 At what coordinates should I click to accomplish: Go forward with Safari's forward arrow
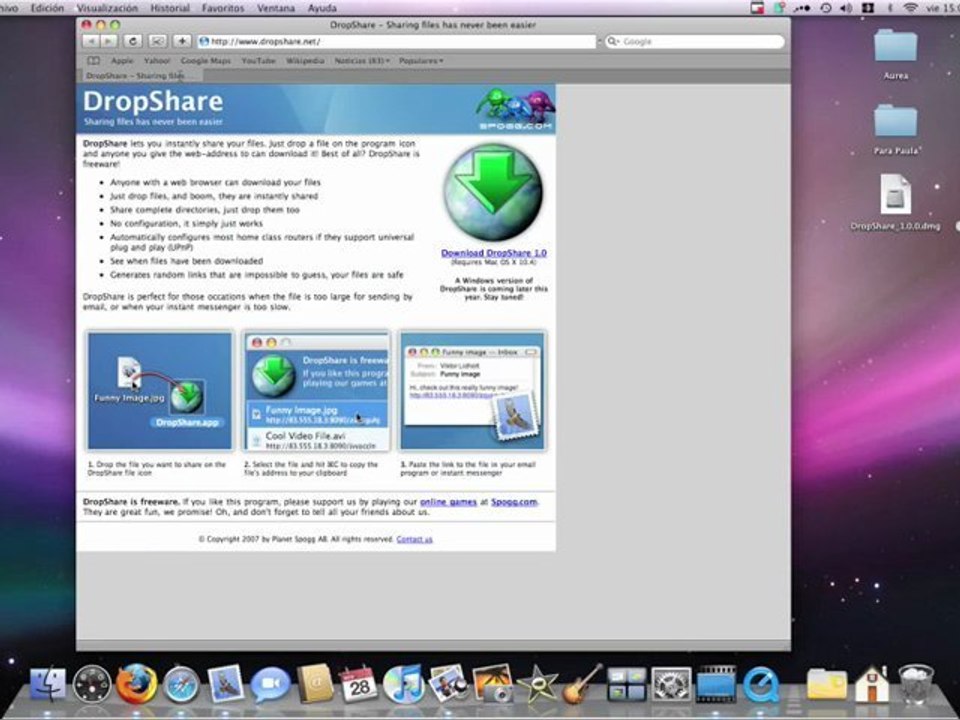pyautogui.click(x=108, y=42)
